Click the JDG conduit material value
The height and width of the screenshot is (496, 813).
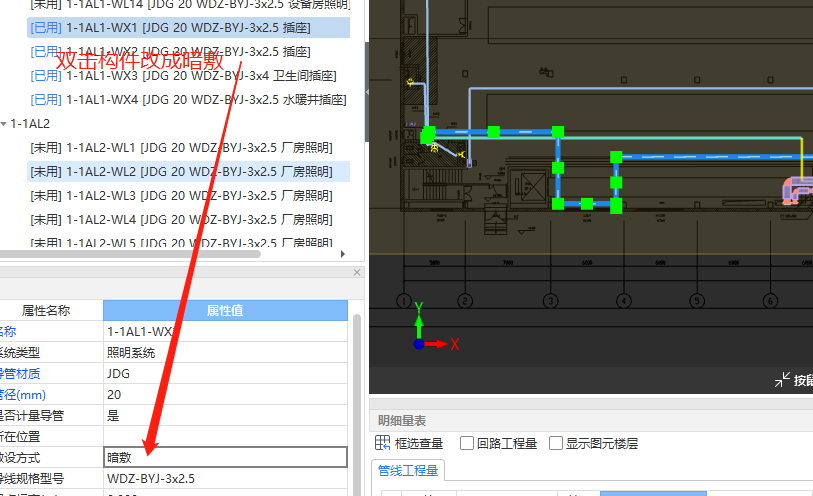click(225, 374)
